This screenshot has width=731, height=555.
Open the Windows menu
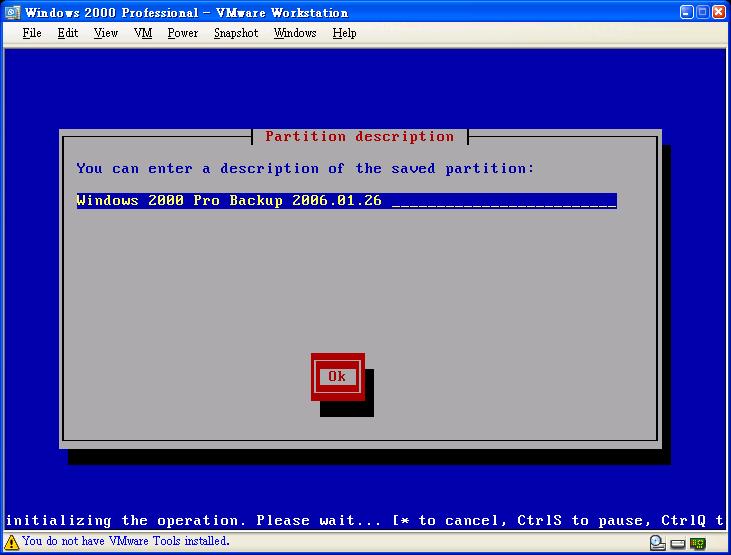point(295,33)
